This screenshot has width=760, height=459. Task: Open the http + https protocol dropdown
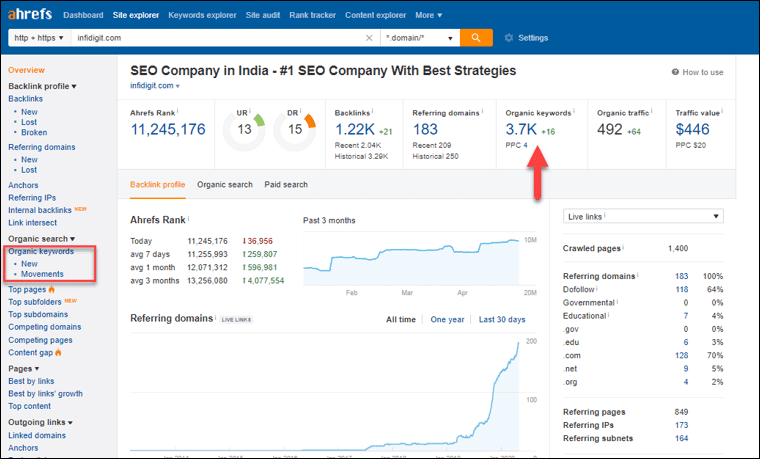click(x=39, y=38)
